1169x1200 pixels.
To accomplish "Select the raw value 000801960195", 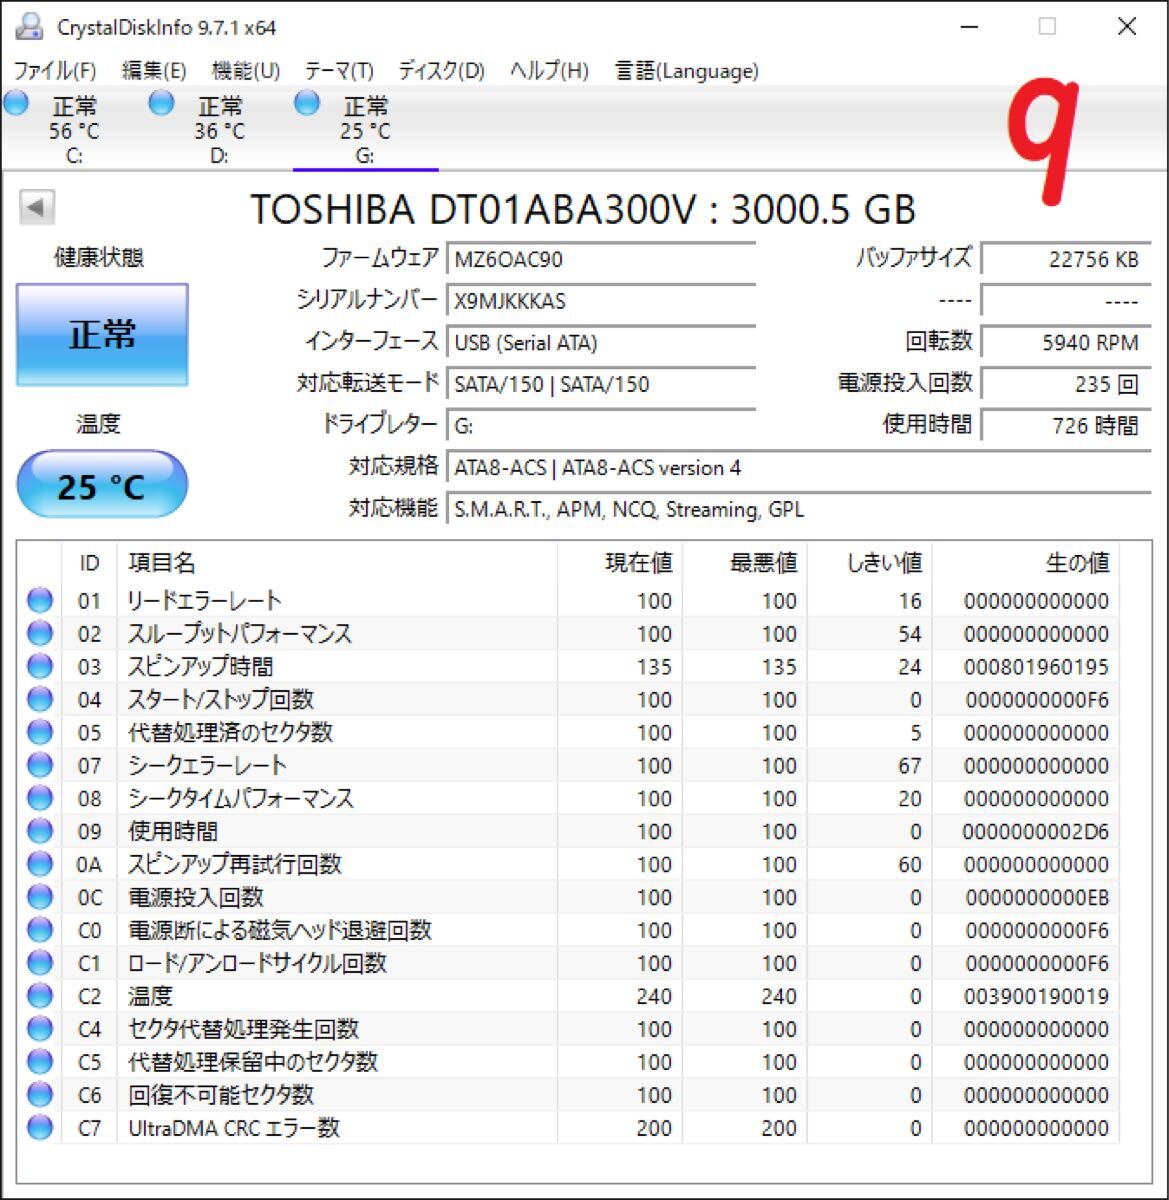I will 1036,667.
